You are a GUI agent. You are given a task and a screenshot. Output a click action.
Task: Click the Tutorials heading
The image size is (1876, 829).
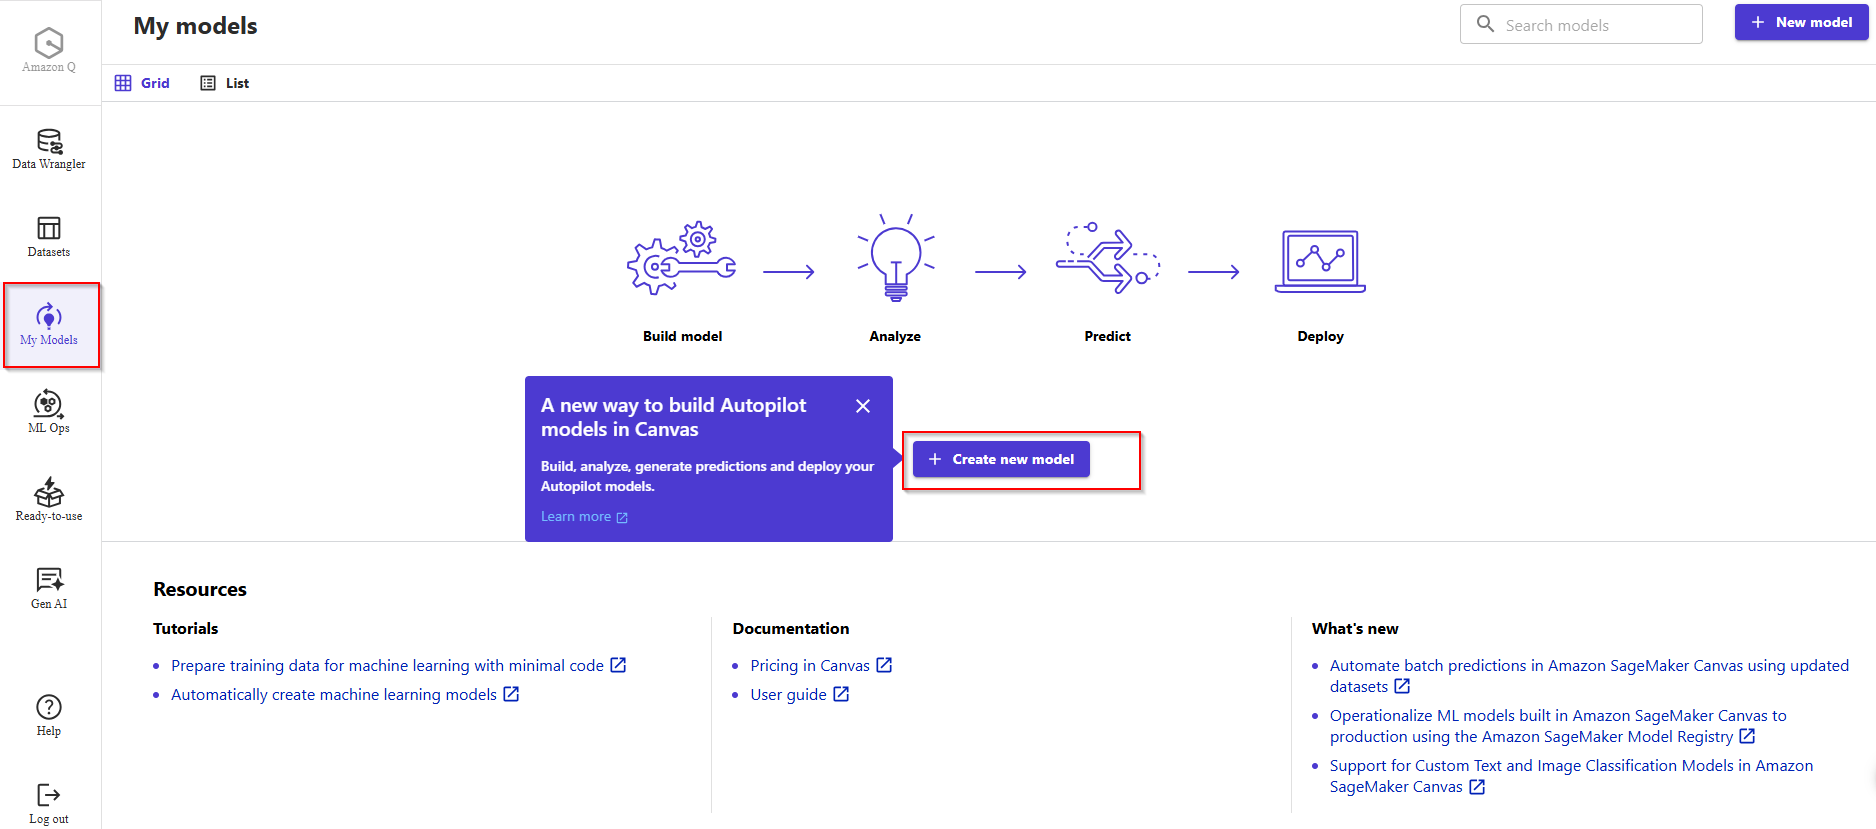pyautogui.click(x=185, y=629)
